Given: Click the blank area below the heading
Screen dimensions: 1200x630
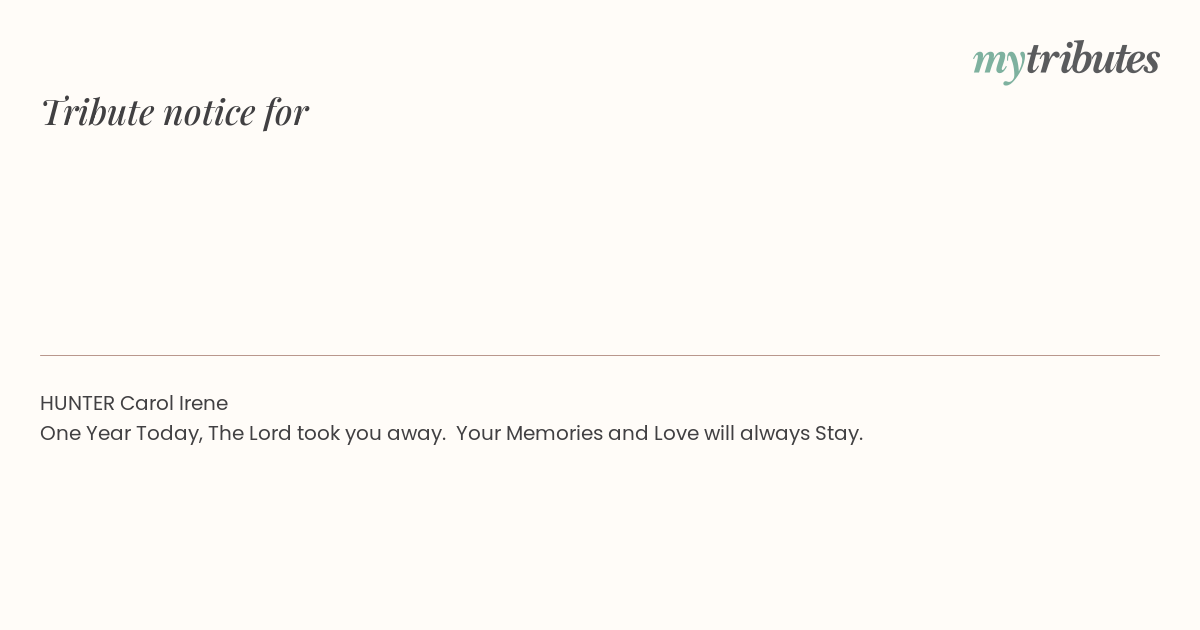Looking at the screenshot, I should [600, 240].
